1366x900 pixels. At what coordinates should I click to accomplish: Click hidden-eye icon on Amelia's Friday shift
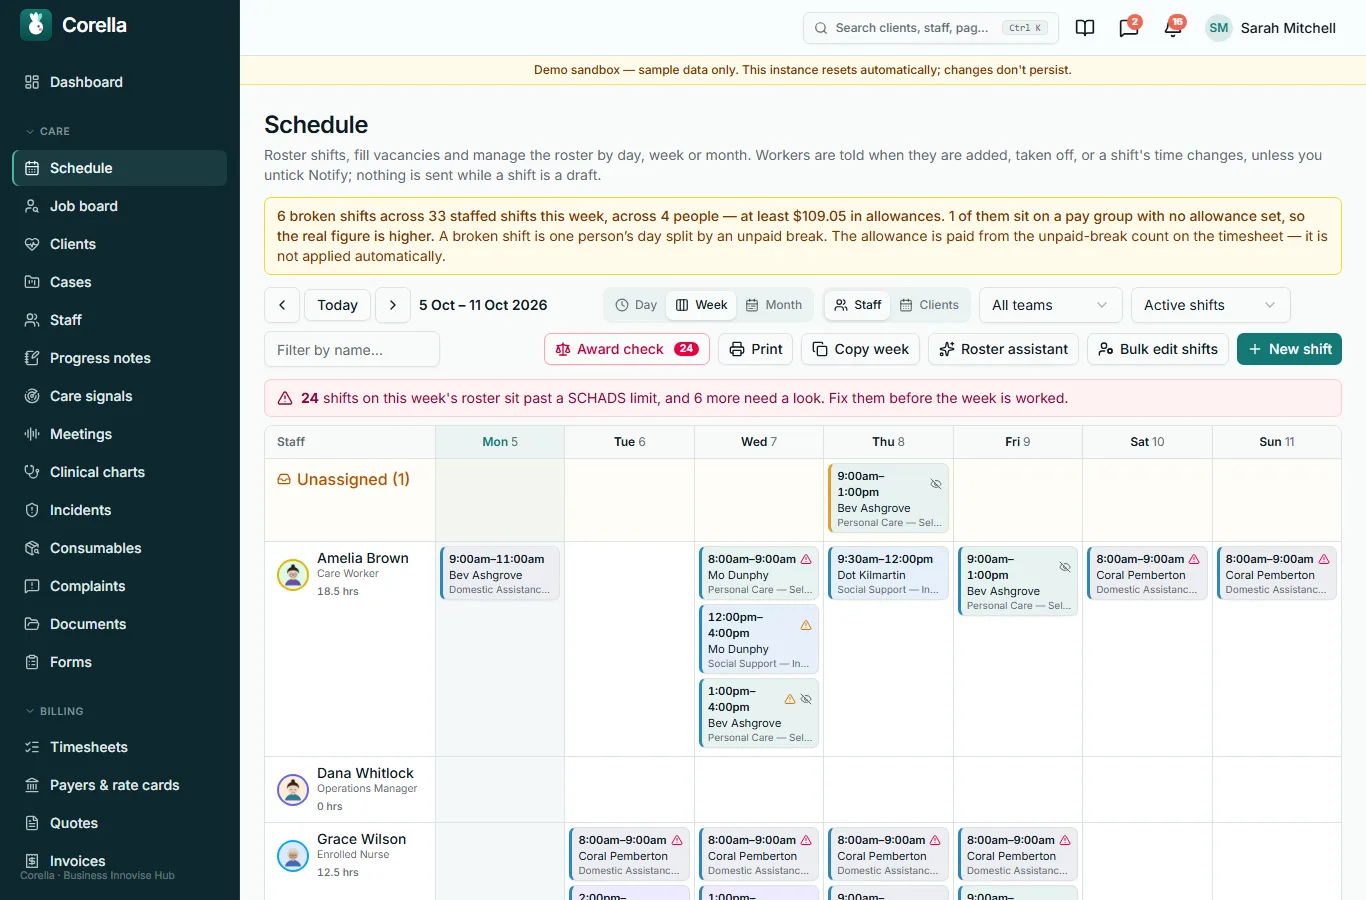tap(1065, 567)
